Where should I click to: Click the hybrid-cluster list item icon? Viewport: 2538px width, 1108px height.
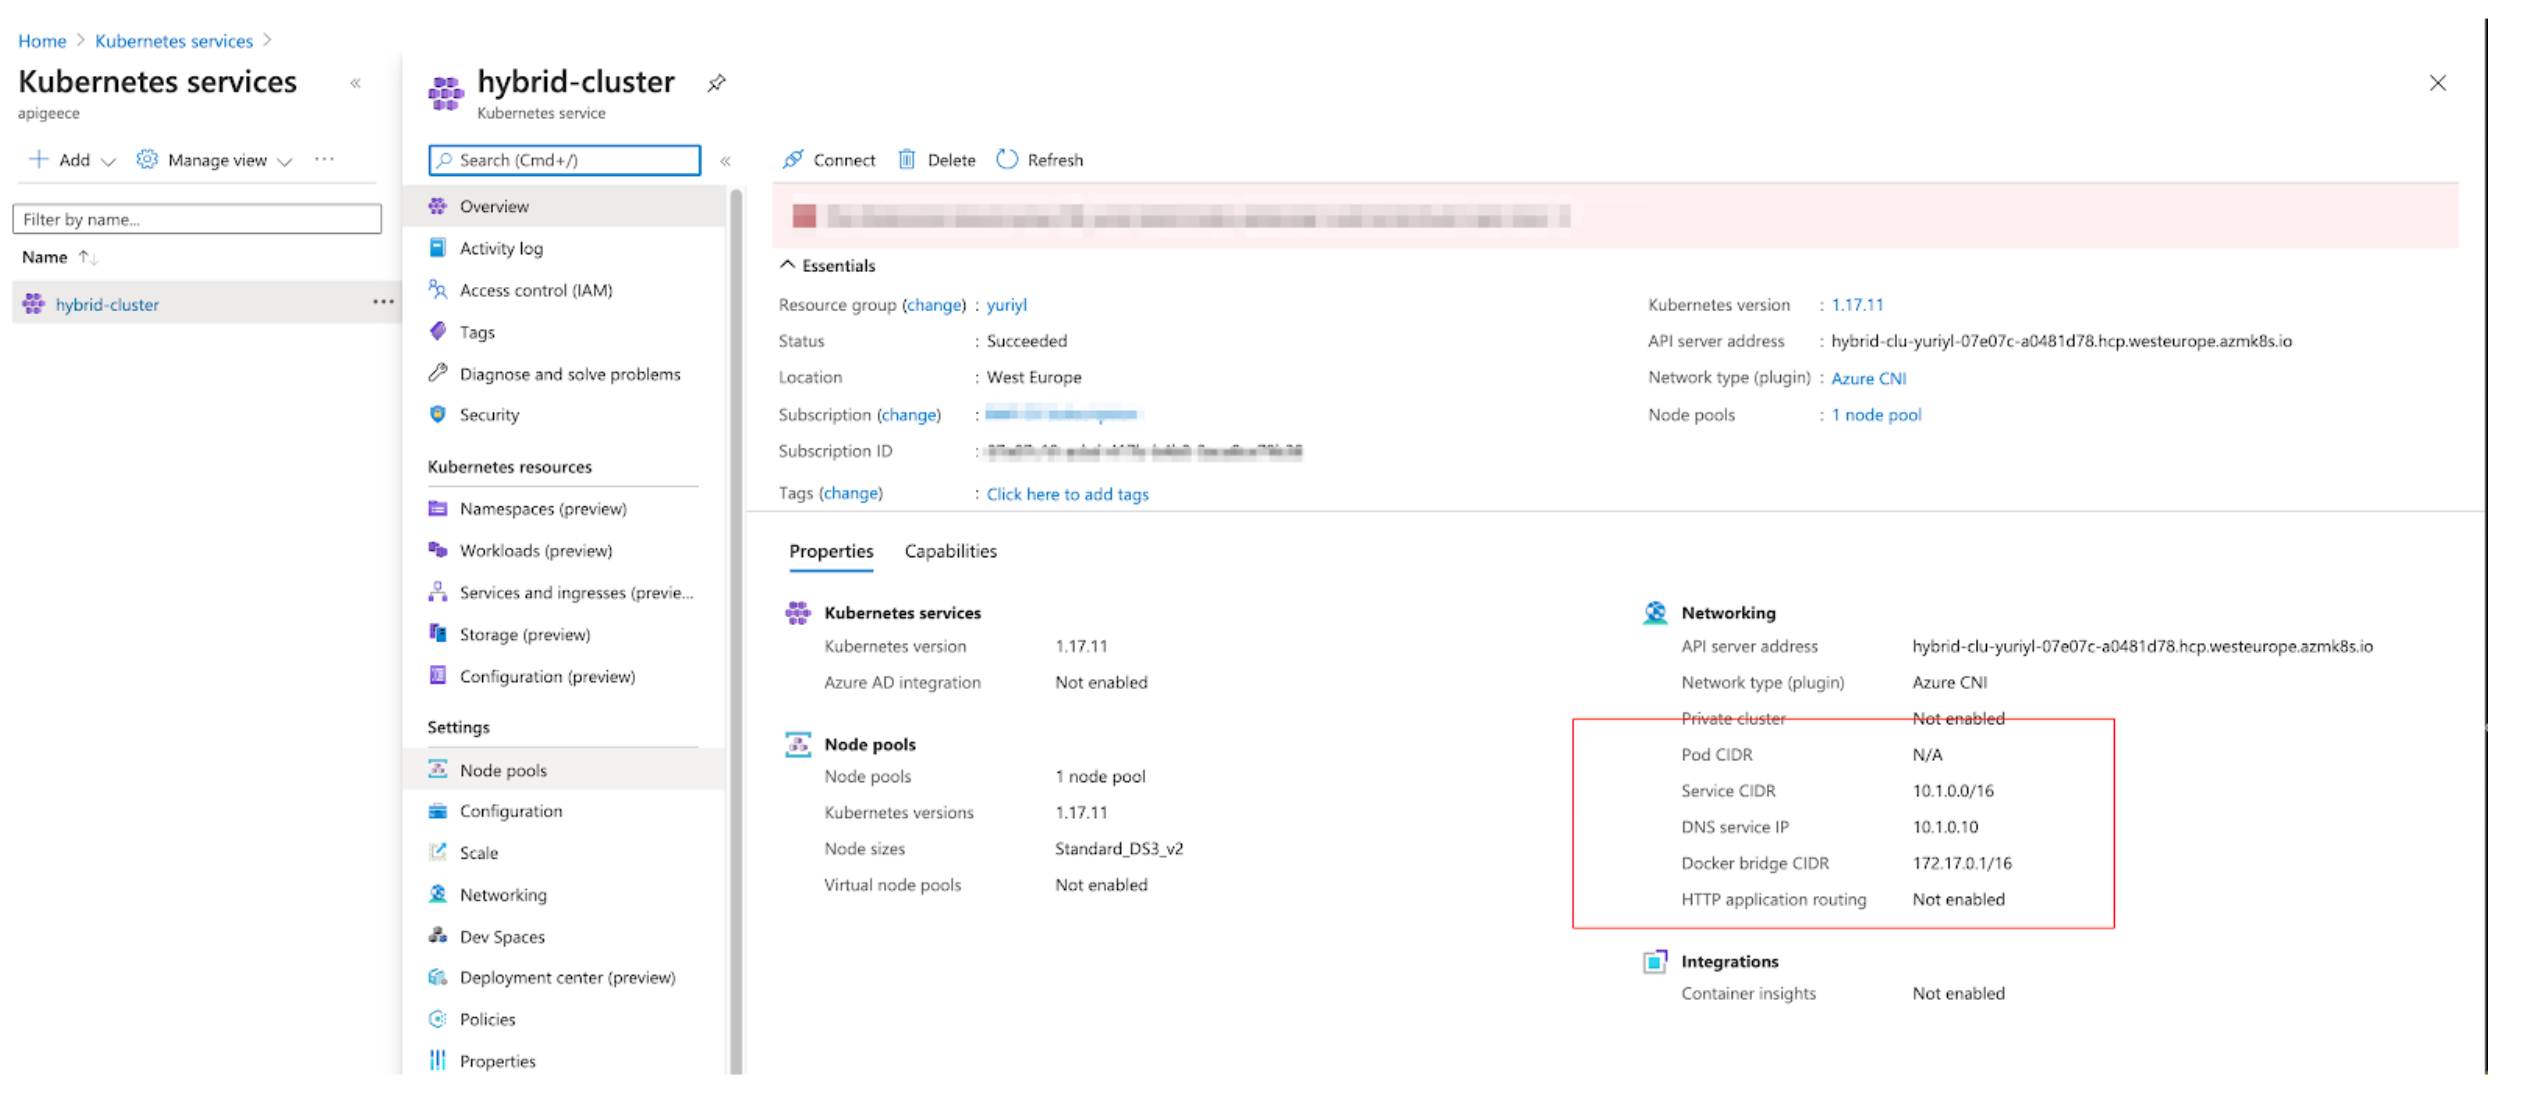[x=34, y=304]
